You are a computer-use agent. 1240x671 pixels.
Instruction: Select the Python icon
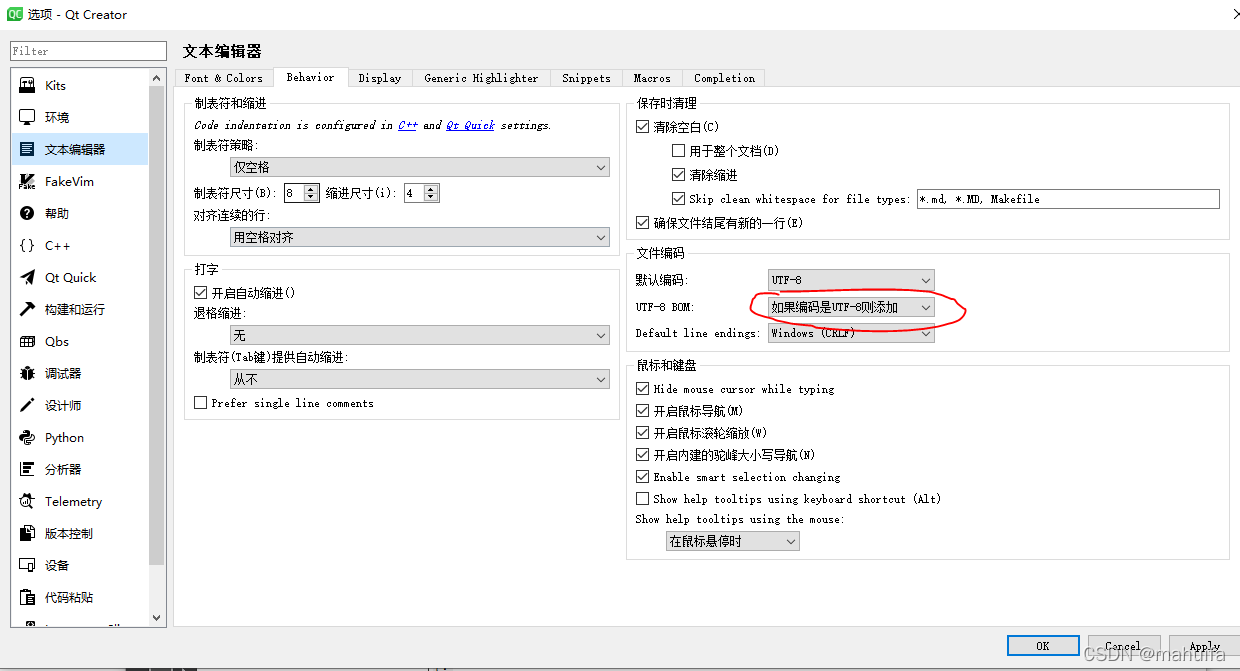click(x=27, y=438)
